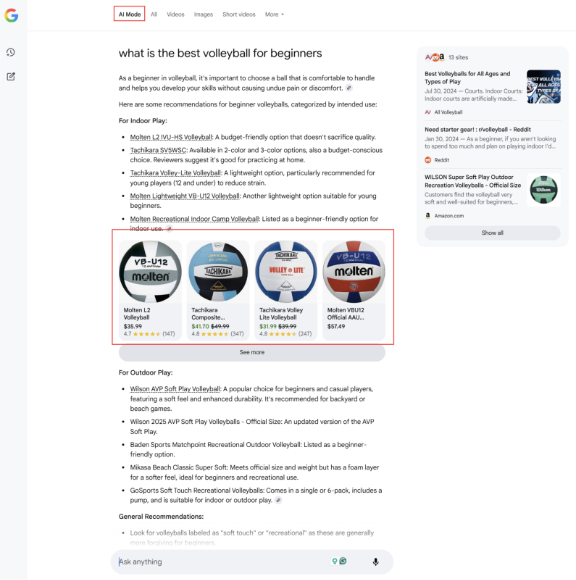Click the 'For Outdoor Play:' heading
Image resolution: width=576 pixels, height=580 pixels.
[145, 372]
